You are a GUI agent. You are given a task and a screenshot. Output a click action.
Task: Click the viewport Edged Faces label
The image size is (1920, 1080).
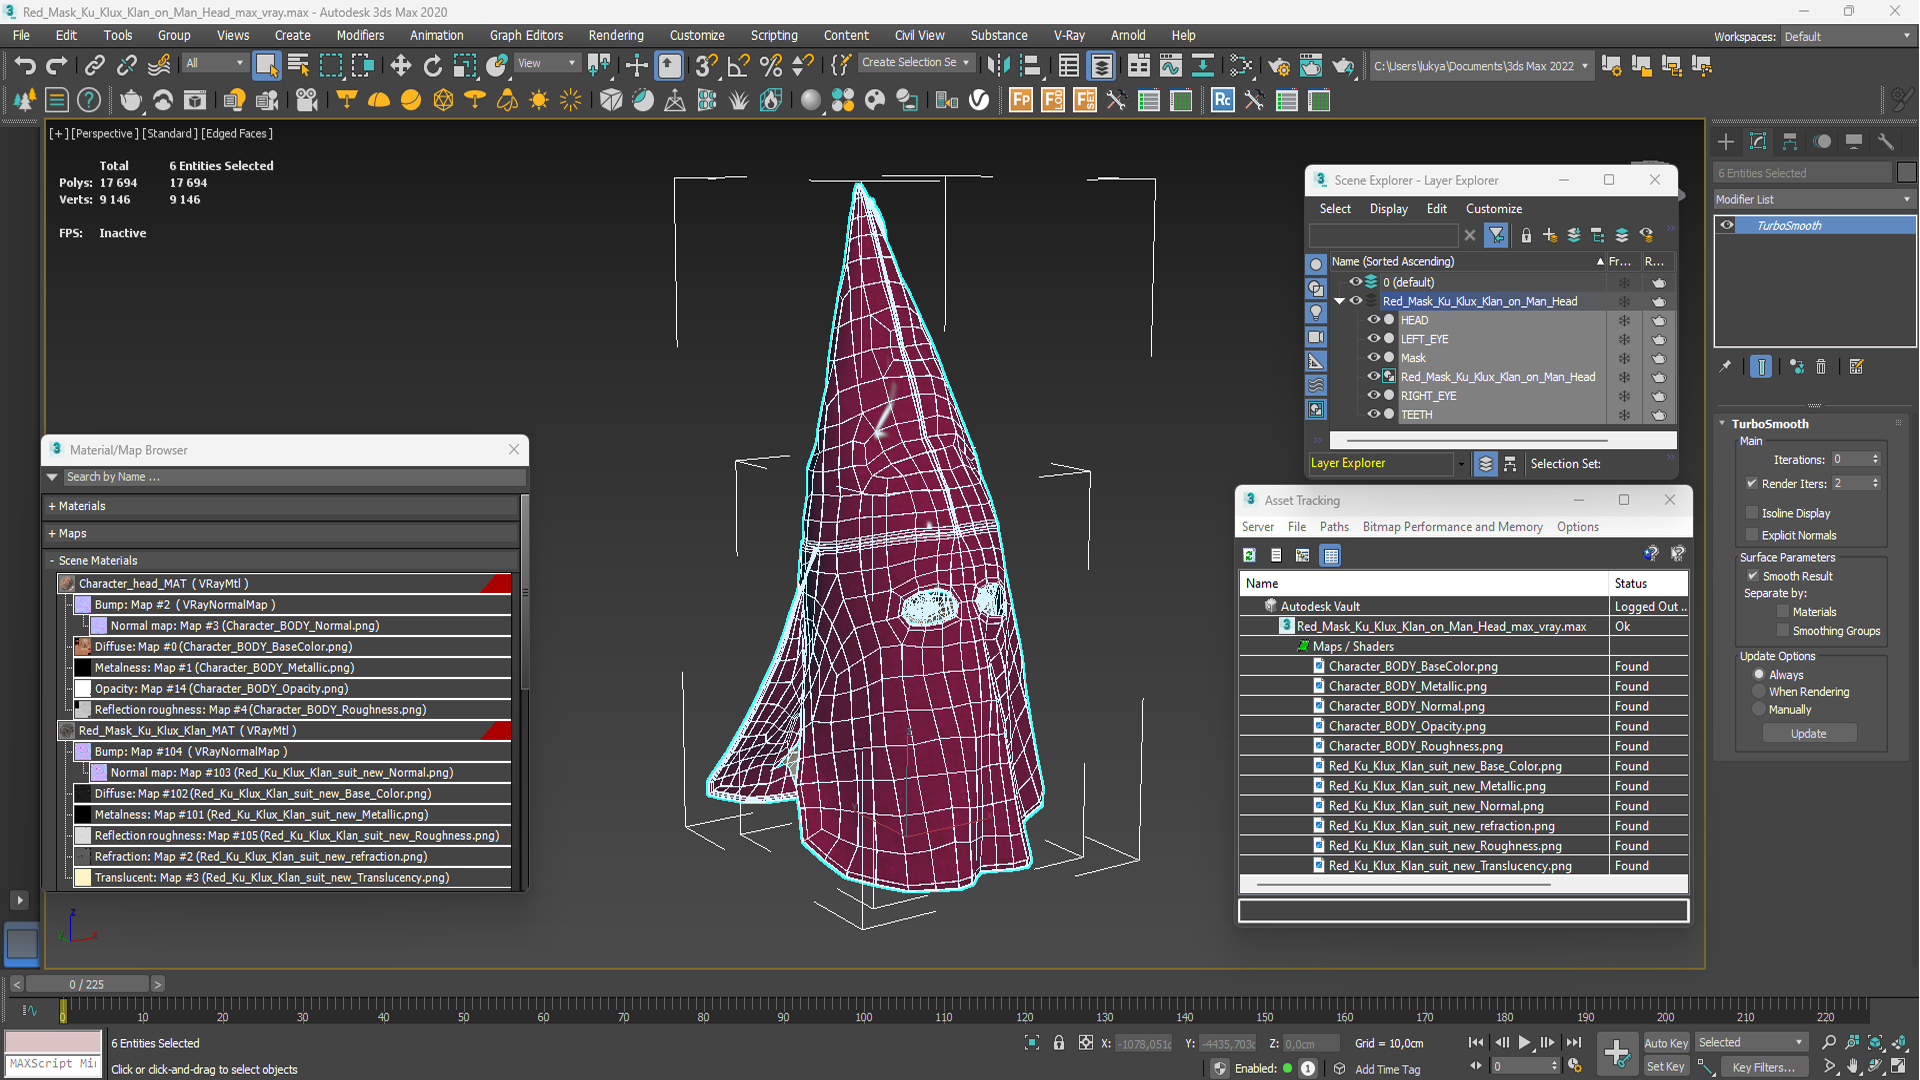click(x=238, y=133)
